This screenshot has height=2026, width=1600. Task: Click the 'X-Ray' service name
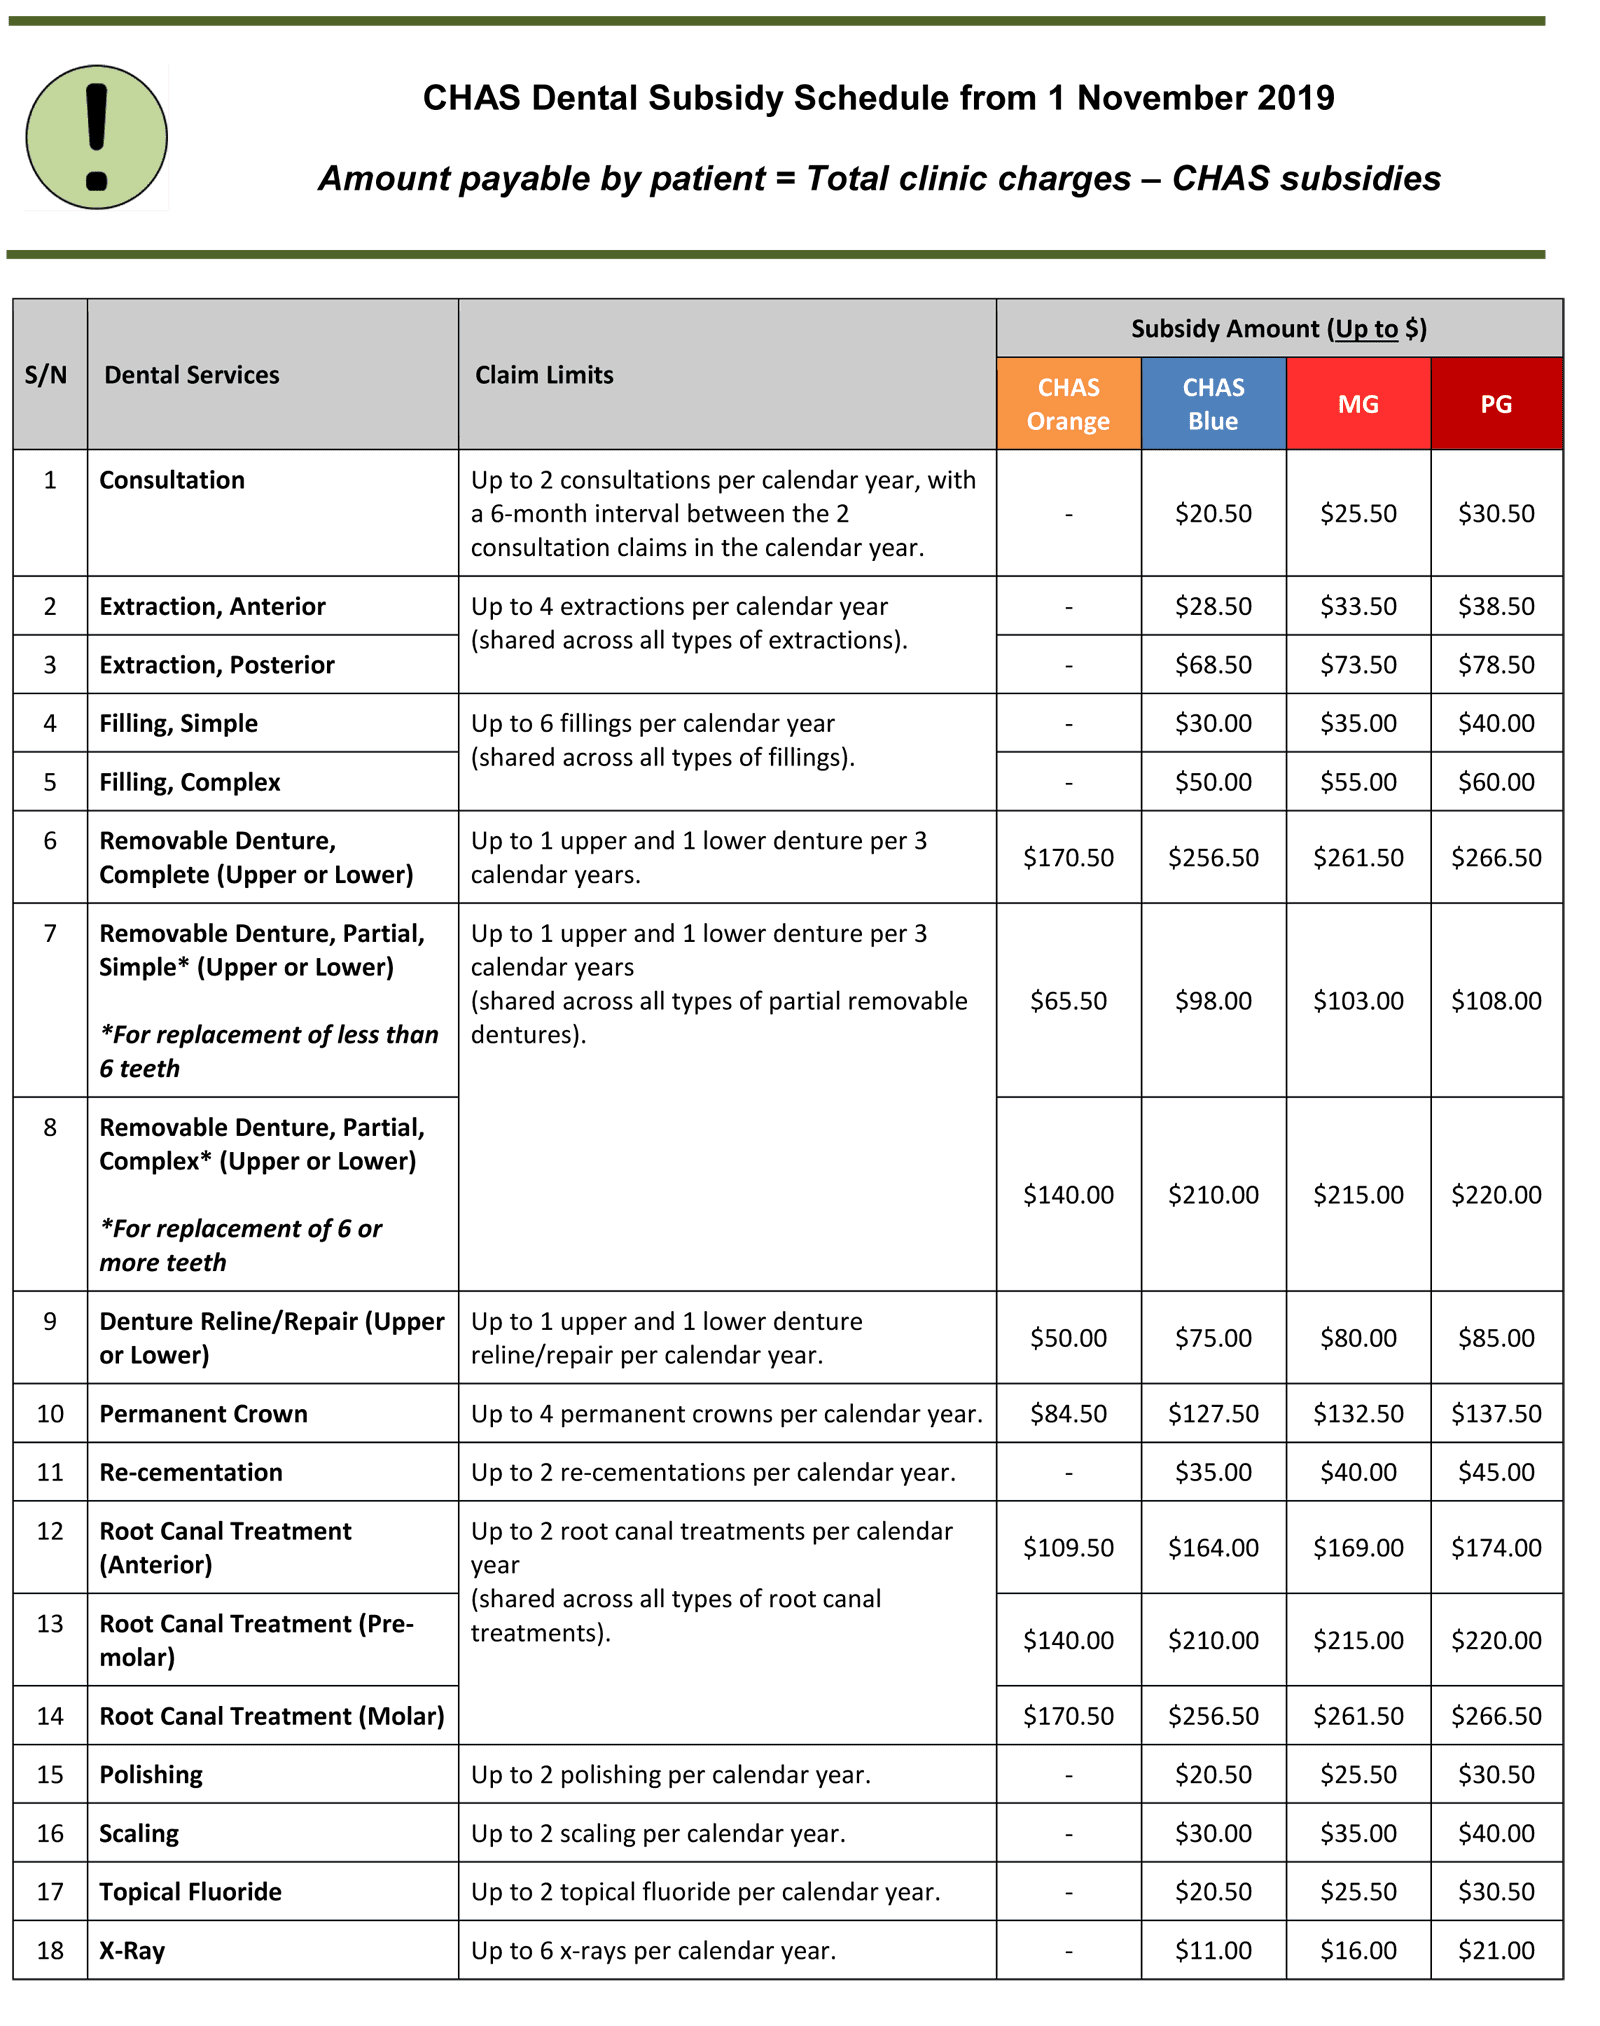click(x=132, y=1950)
